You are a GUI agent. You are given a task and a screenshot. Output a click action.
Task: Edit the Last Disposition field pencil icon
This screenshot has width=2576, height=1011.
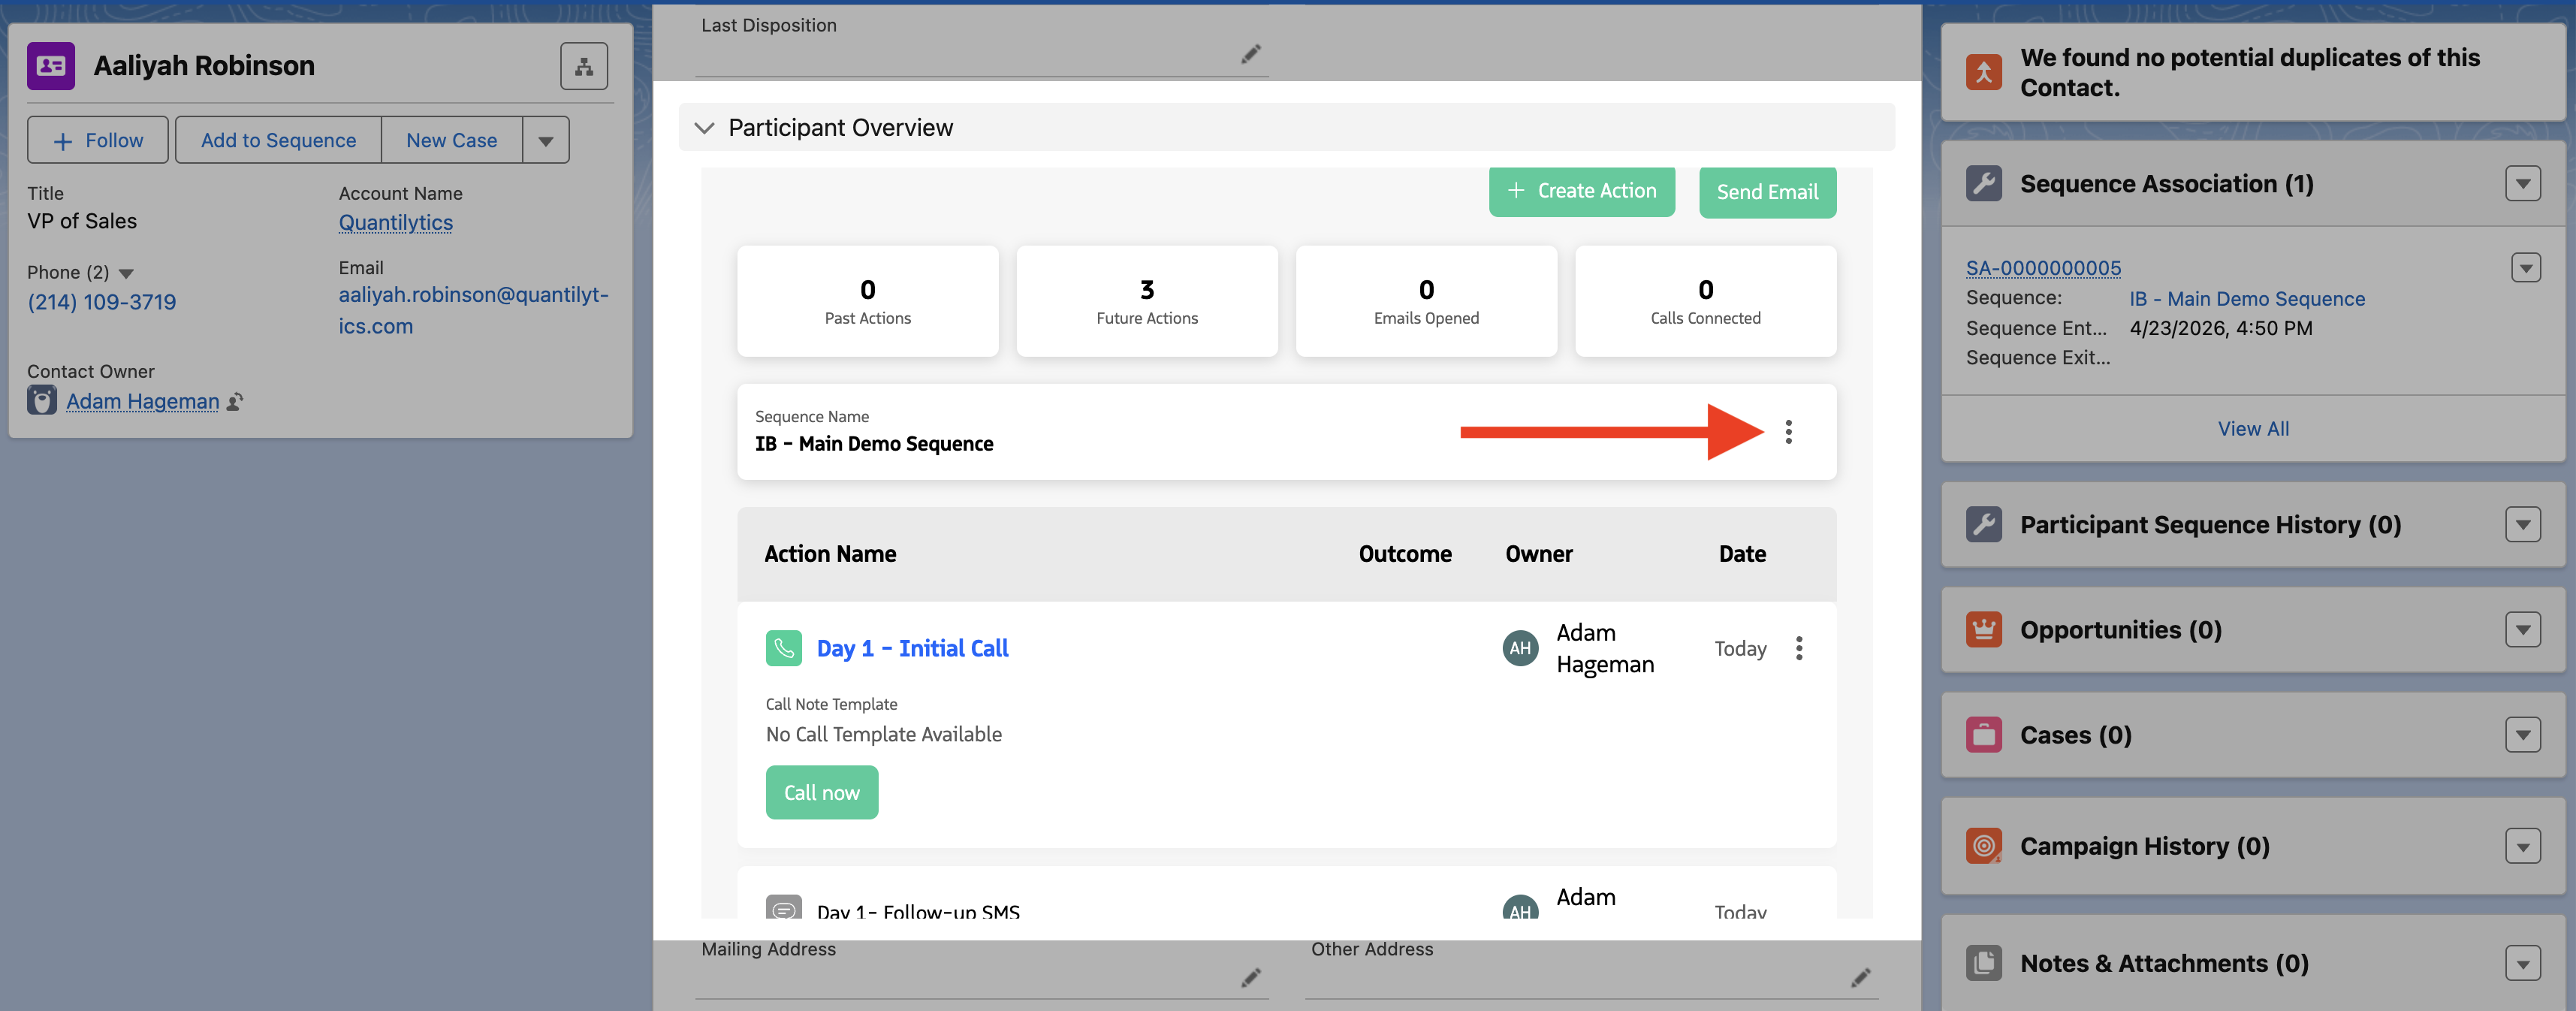1250,53
